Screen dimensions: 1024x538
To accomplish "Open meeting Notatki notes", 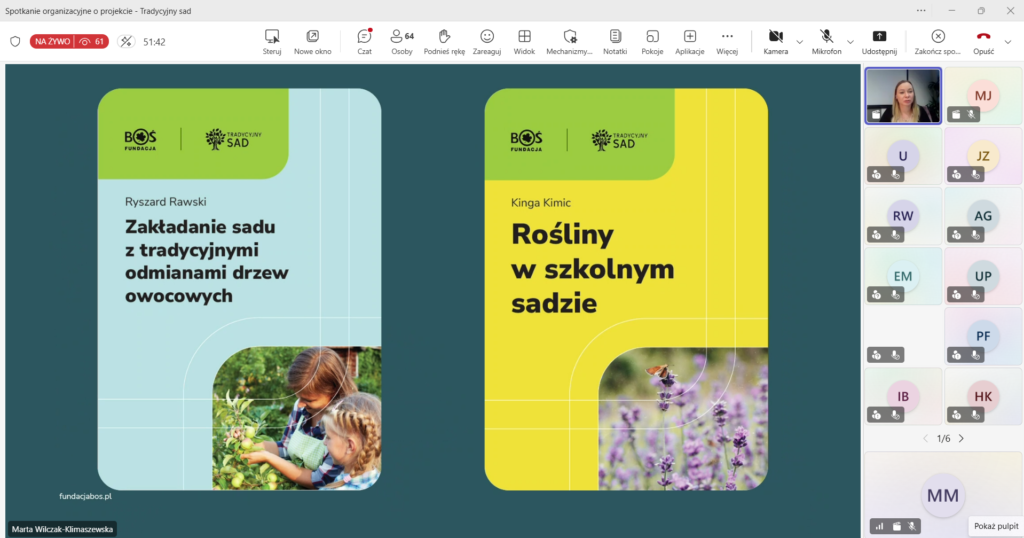I will (x=615, y=42).
